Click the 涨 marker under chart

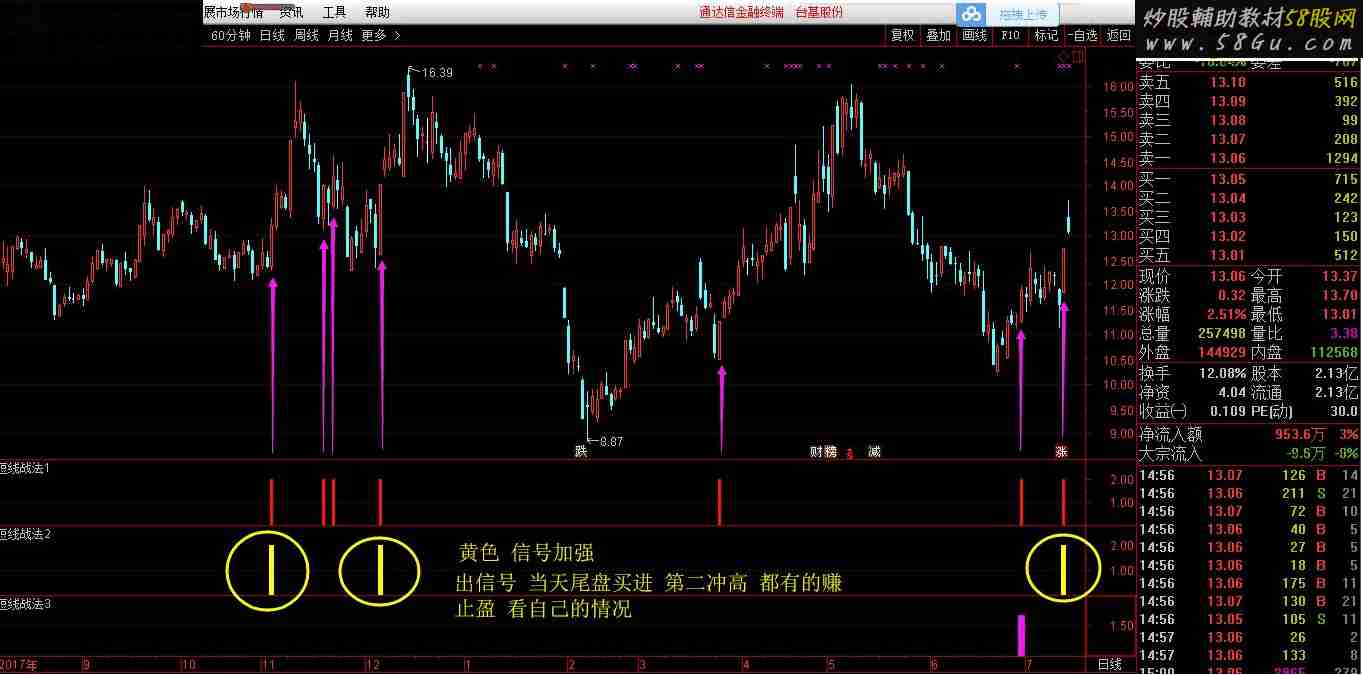[x=1061, y=451]
